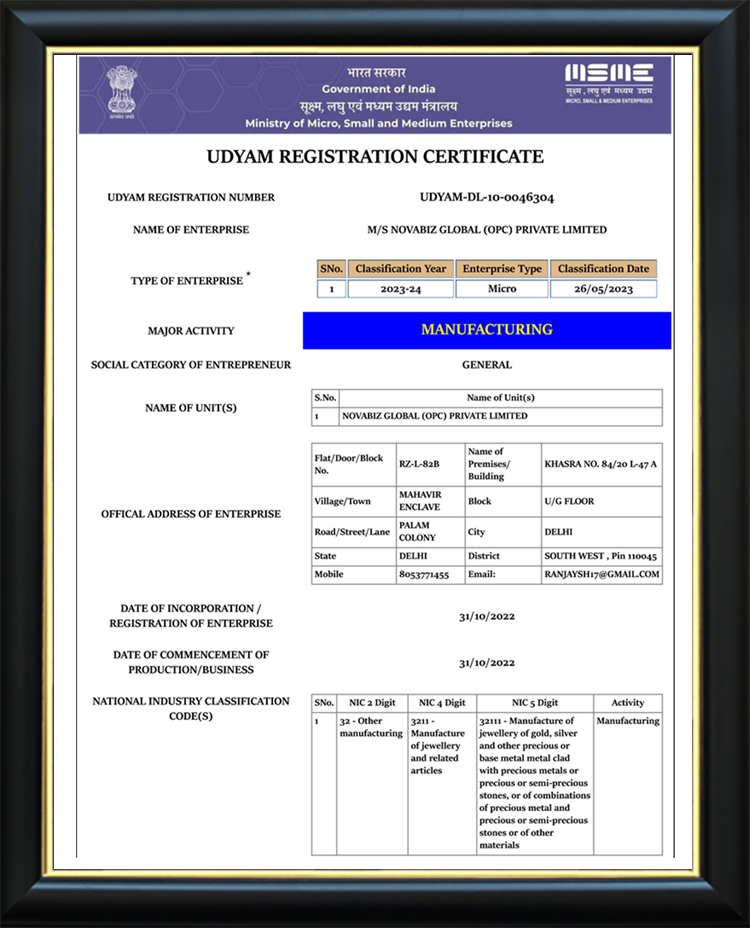Click the 'Activity' column header
Screen dimensions: 750x928
(x=628, y=703)
